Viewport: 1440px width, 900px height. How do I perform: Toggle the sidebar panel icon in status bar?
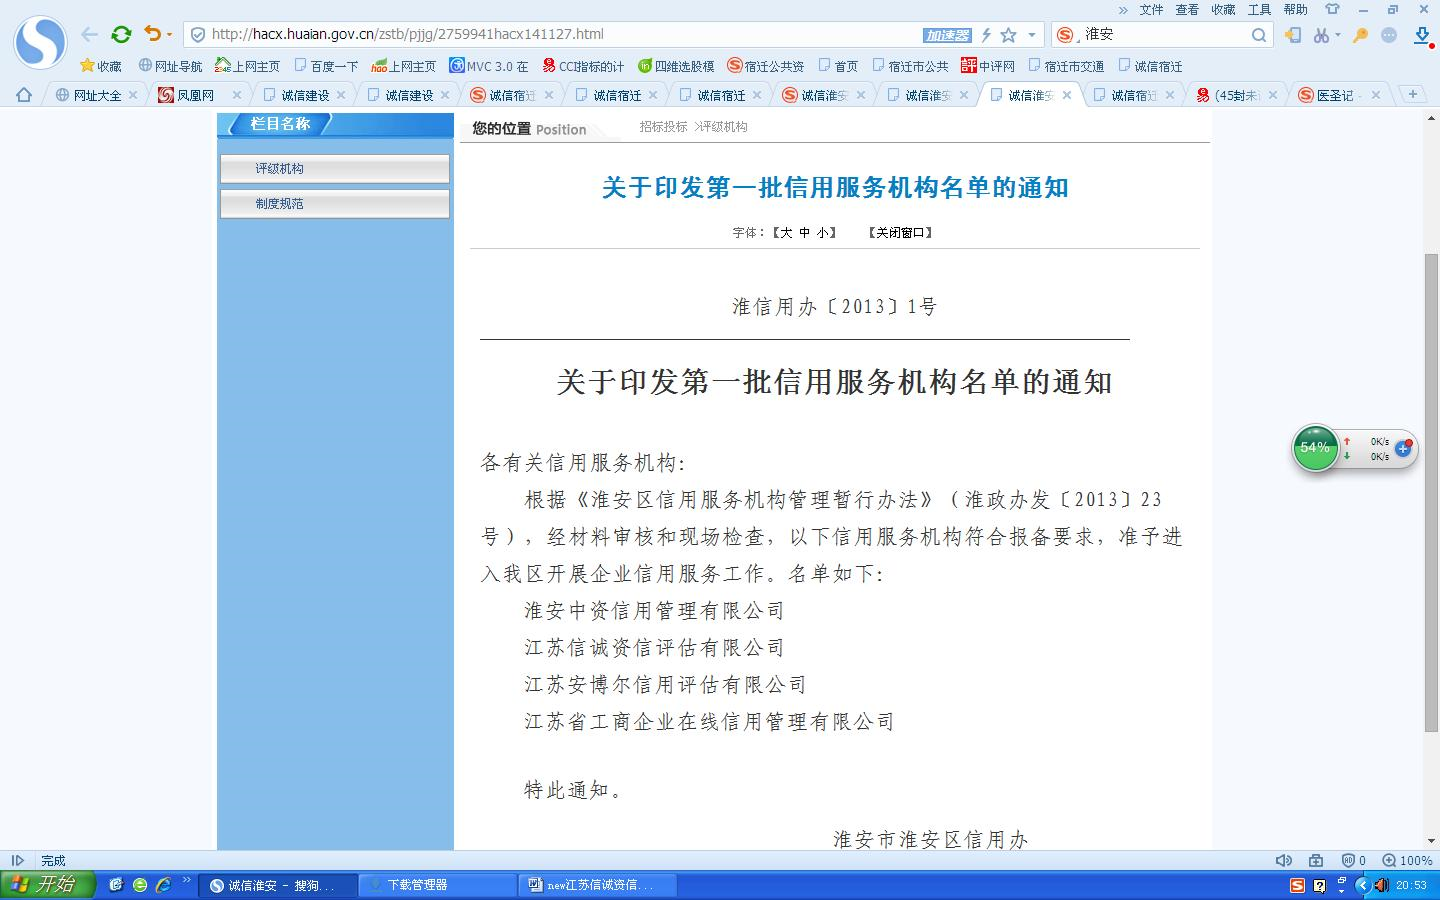coord(17,860)
